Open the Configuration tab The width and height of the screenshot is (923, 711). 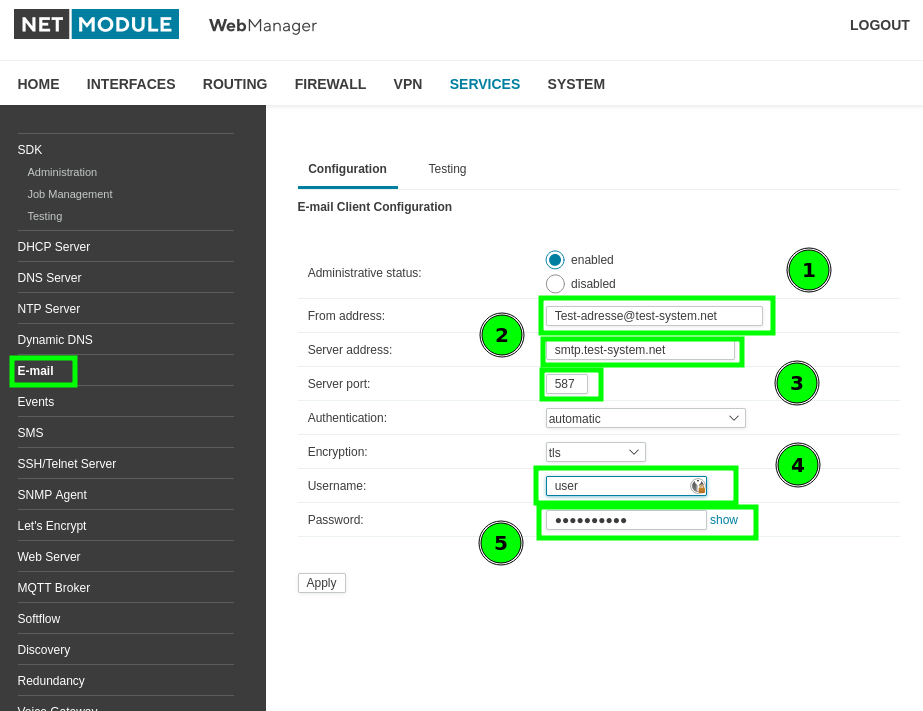point(347,169)
